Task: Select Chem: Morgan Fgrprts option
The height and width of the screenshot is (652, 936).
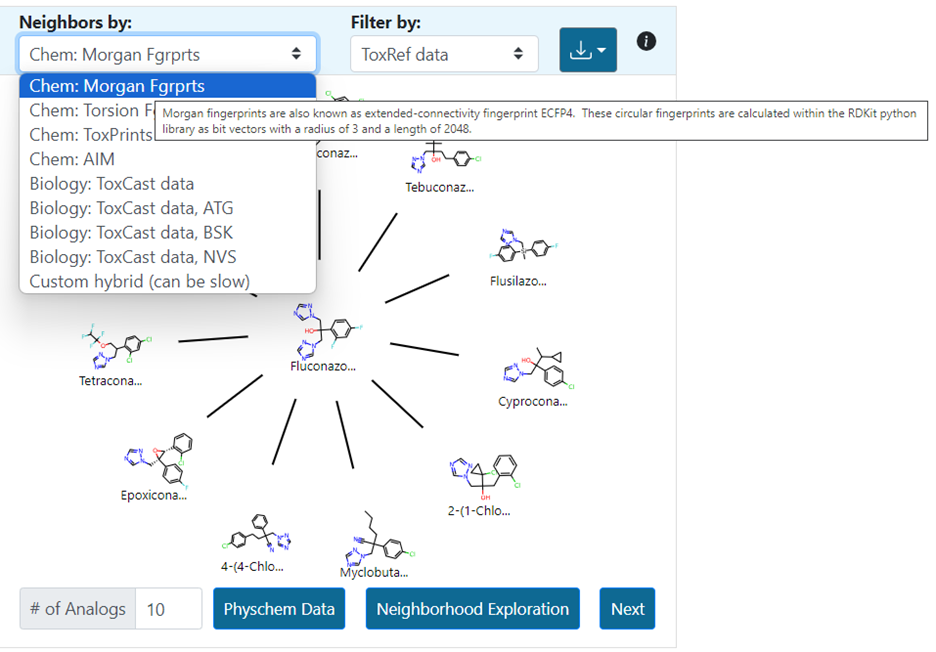Action: click(x=168, y=86)
